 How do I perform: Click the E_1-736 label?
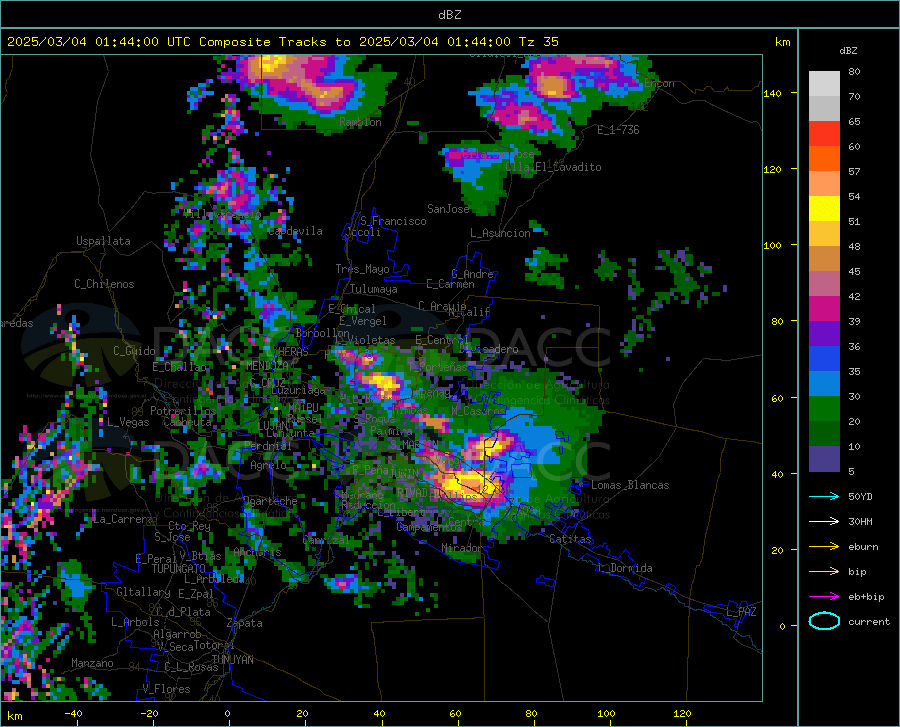[x=618, y=130]
